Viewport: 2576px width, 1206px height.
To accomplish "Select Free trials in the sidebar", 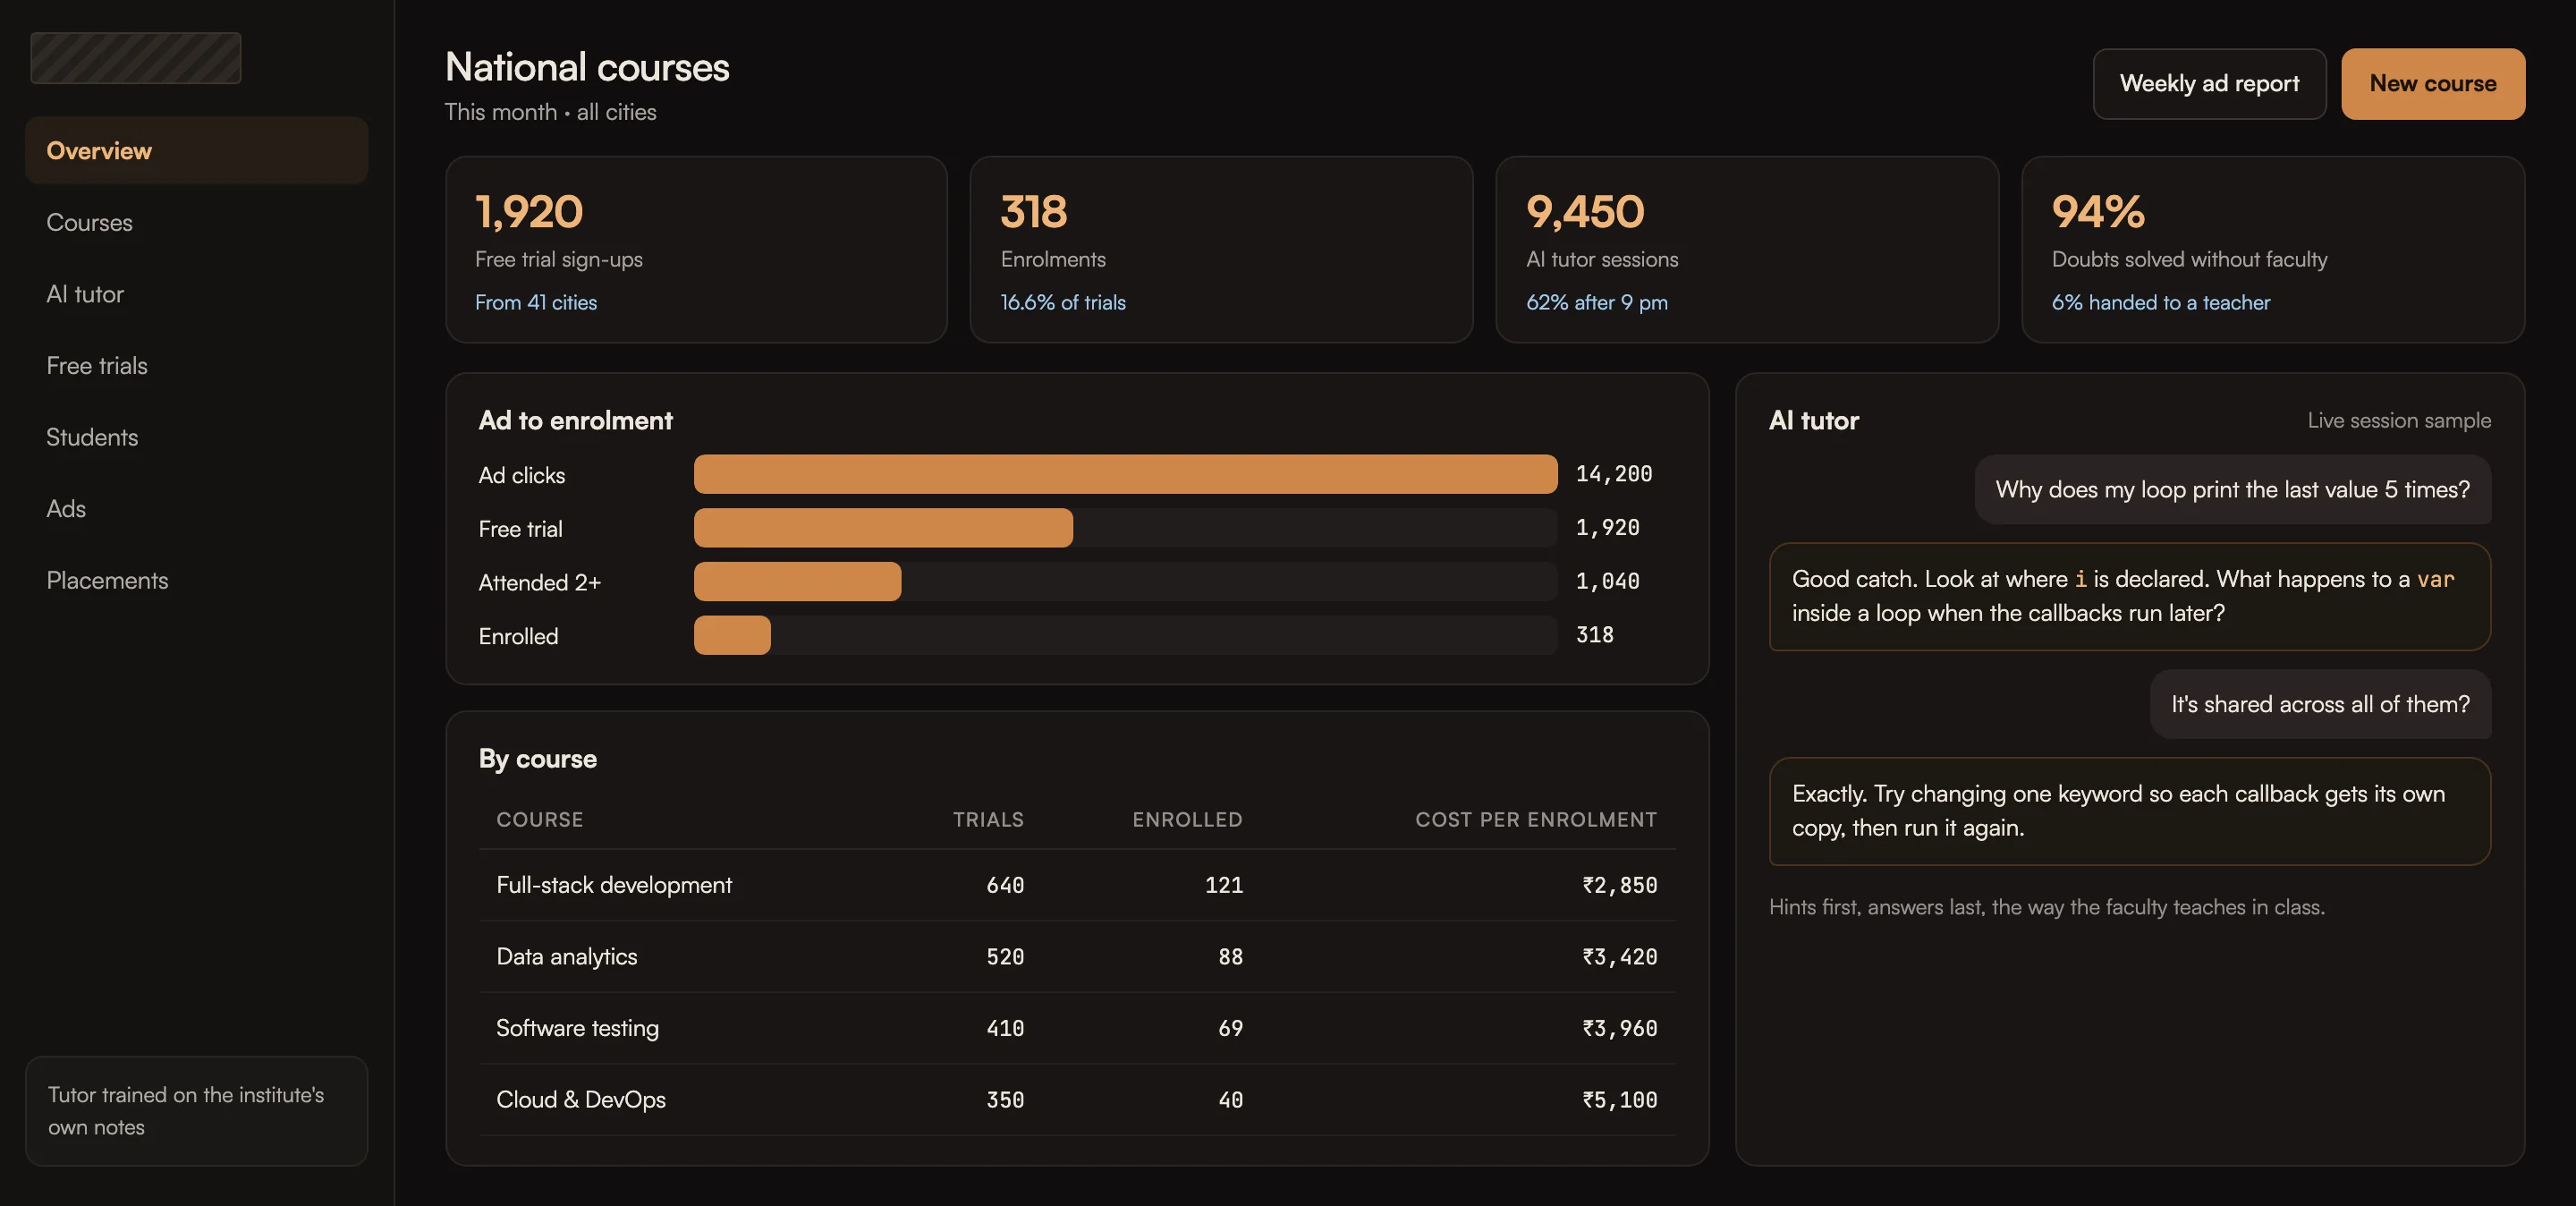I will point(196,365).
